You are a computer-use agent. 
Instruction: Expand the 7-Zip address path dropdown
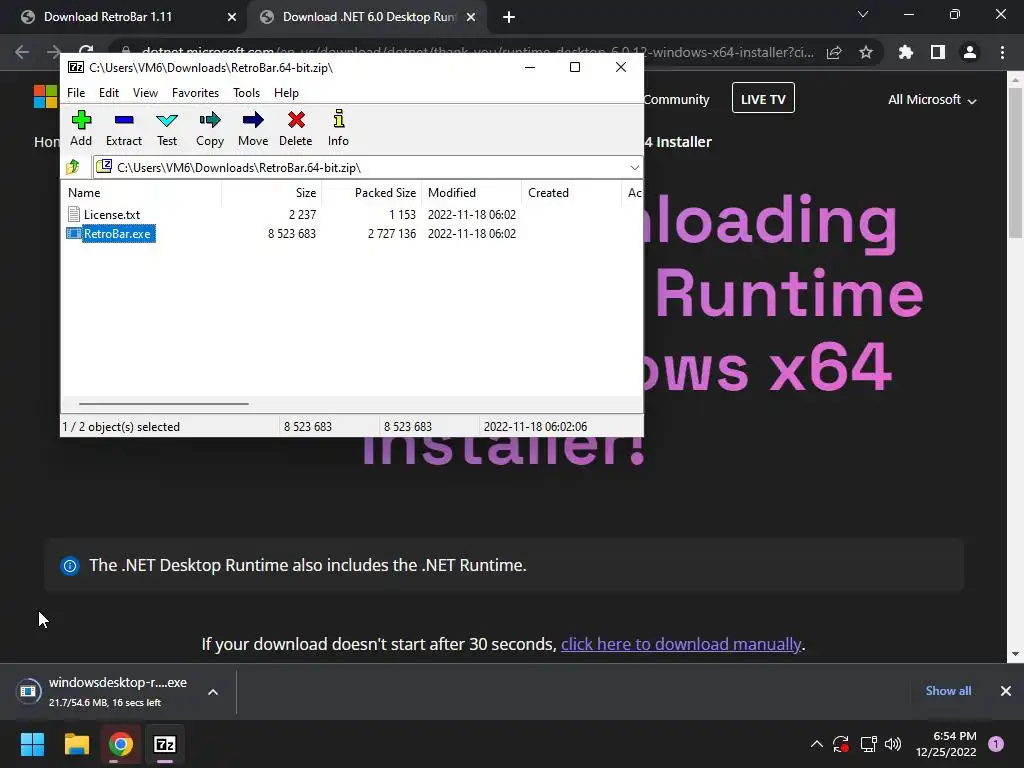(x=634, y=168)
